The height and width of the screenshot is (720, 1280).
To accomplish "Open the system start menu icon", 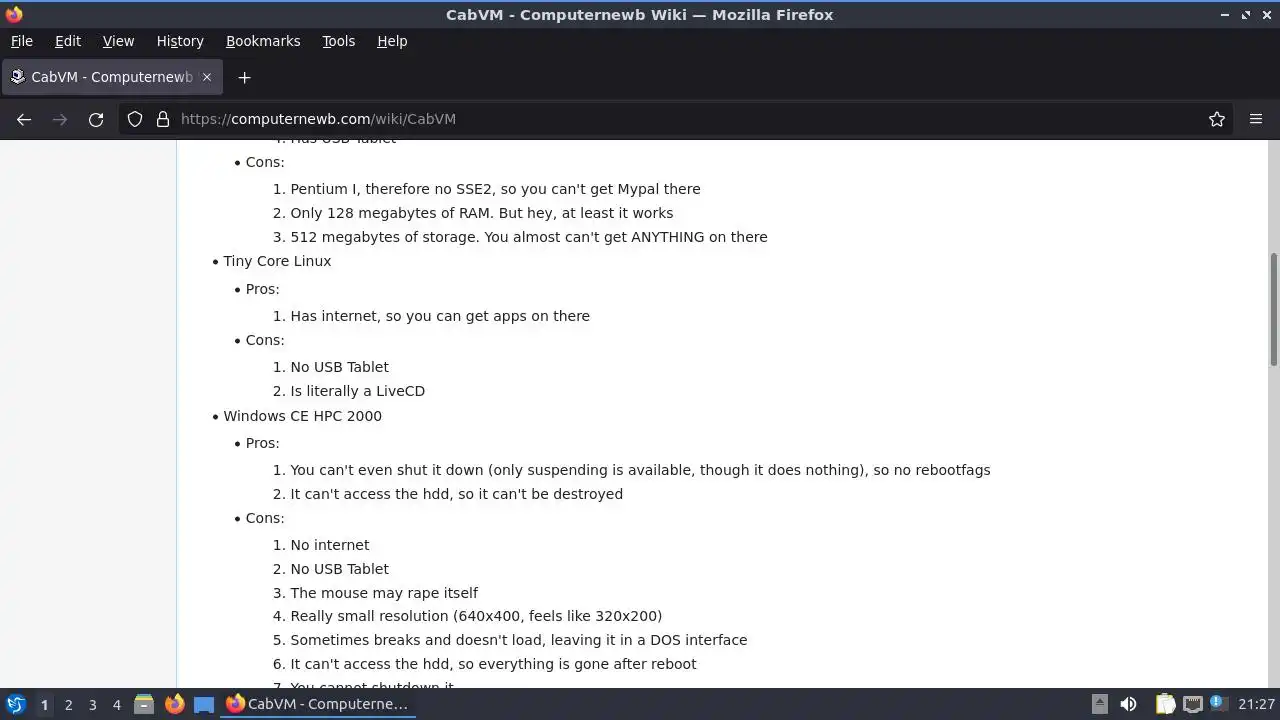I will coord(15,704).
